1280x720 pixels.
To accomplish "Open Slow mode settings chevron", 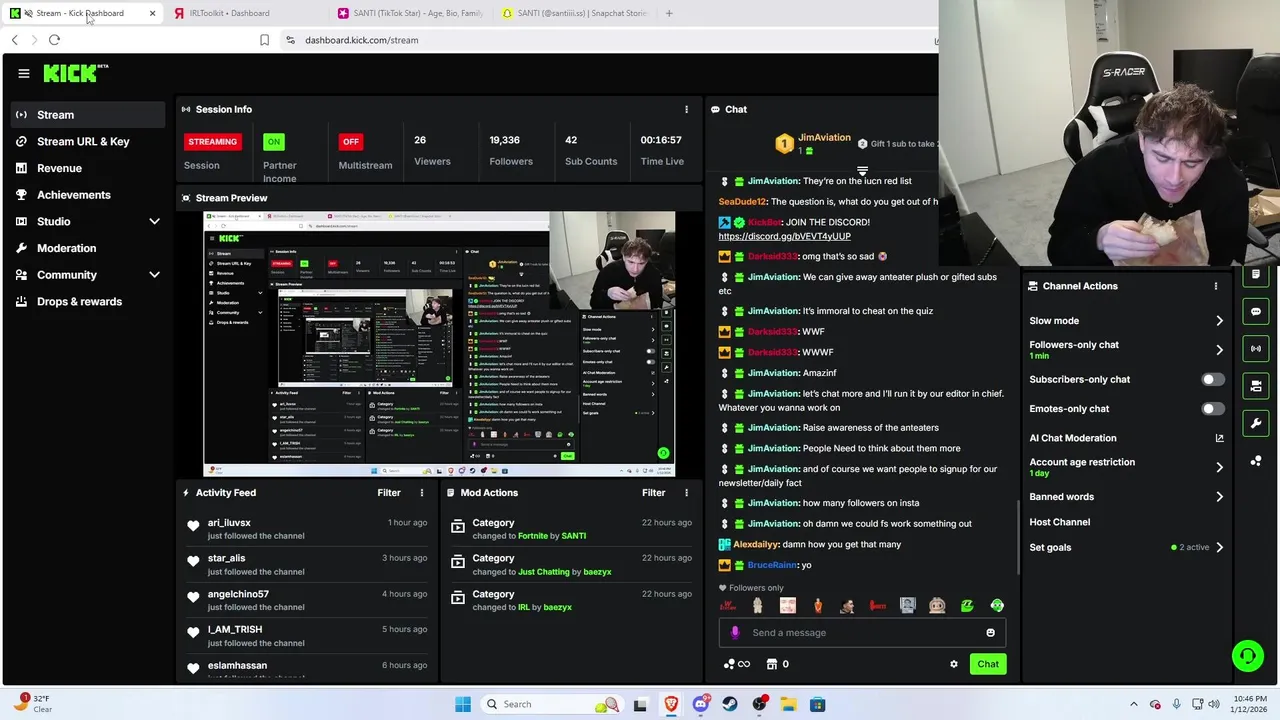I will [1219, 321].
